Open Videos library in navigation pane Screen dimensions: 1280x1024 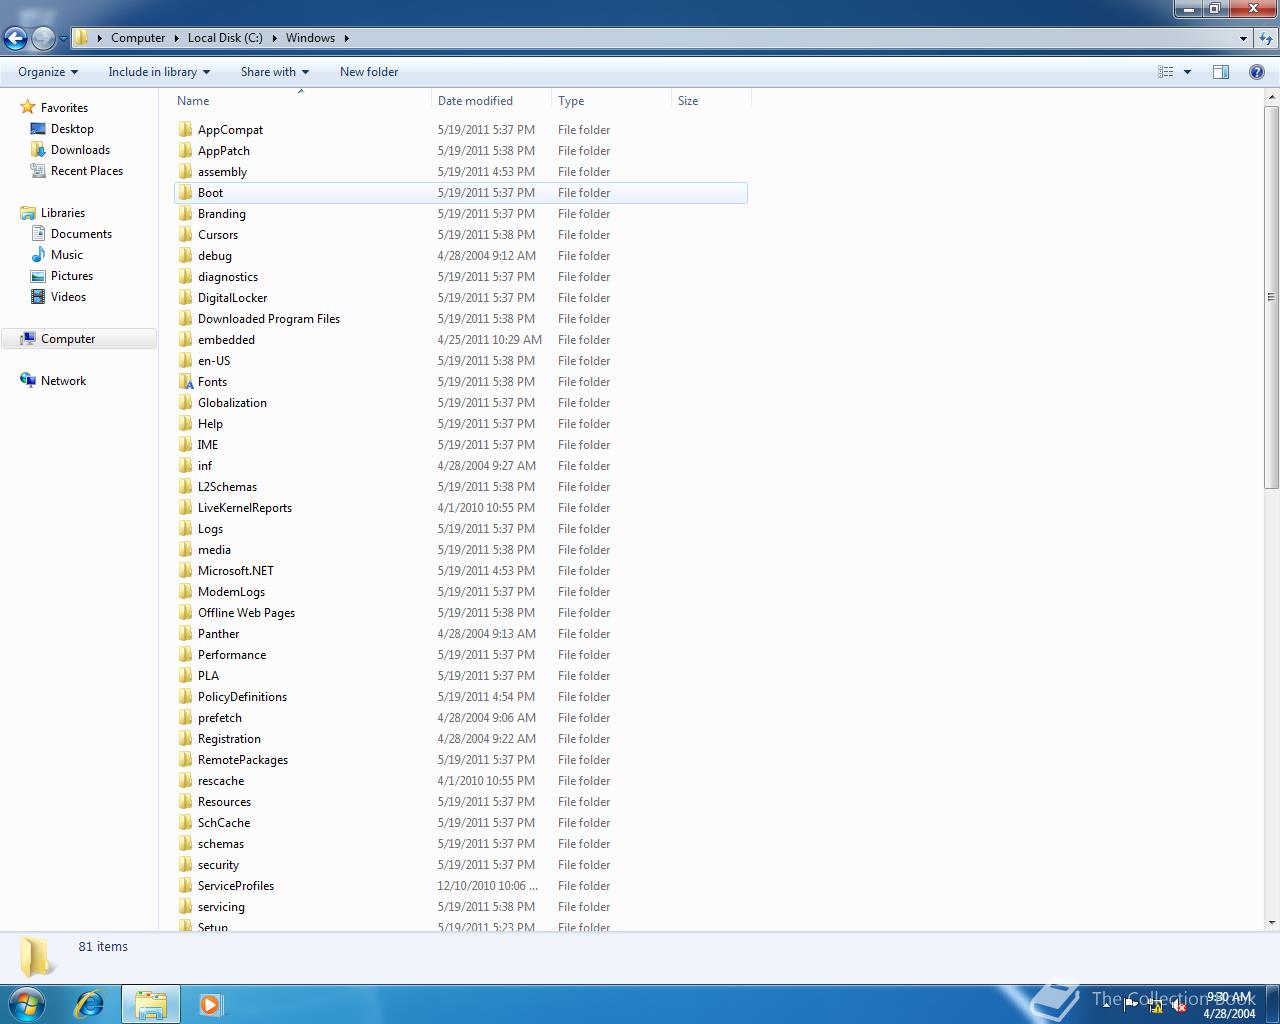point(68,297)
